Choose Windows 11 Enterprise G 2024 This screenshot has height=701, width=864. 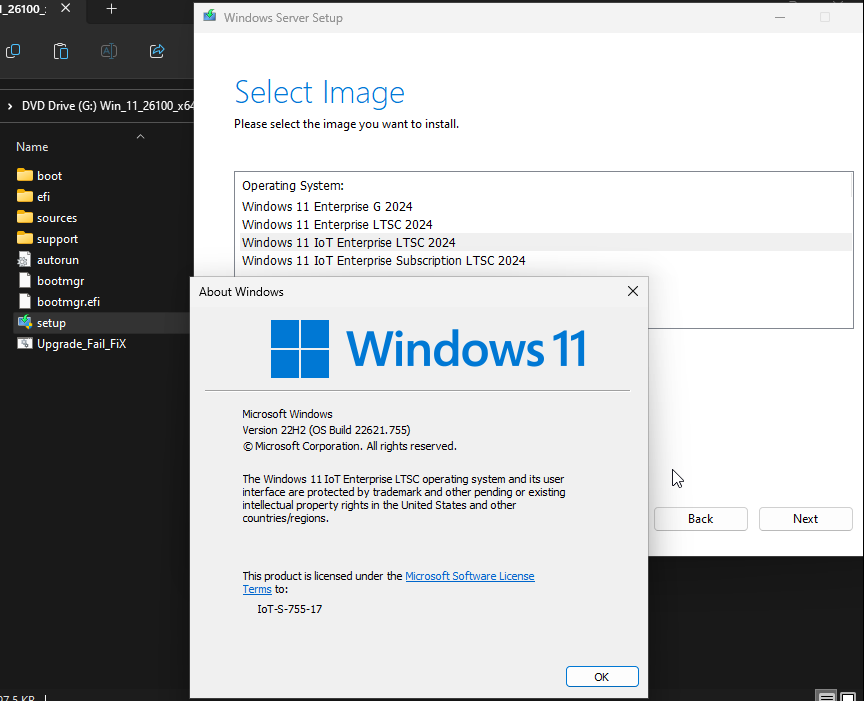coord(546,207)
